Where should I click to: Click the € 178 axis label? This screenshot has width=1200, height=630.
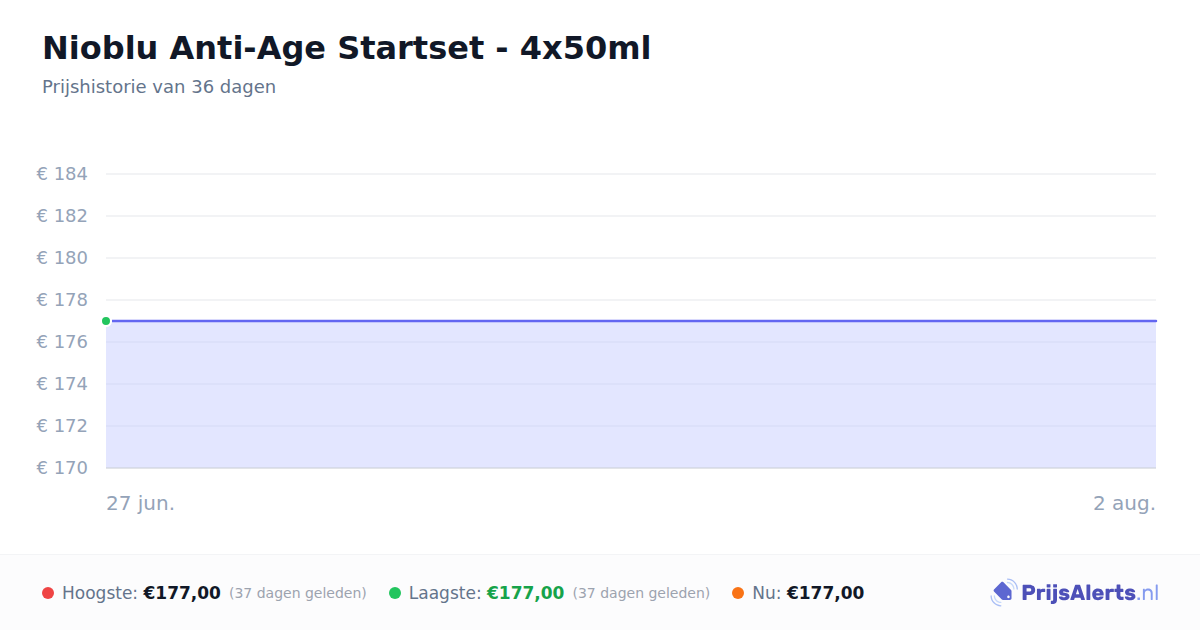pos(62,300)
